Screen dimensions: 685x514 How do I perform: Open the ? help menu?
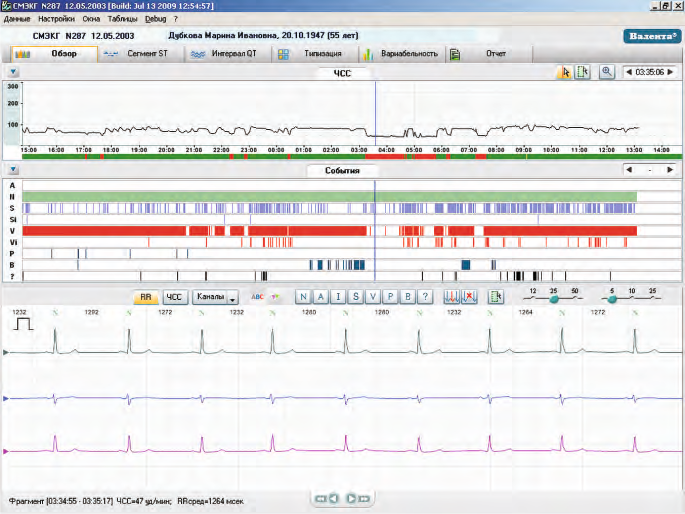click(176, 19)
